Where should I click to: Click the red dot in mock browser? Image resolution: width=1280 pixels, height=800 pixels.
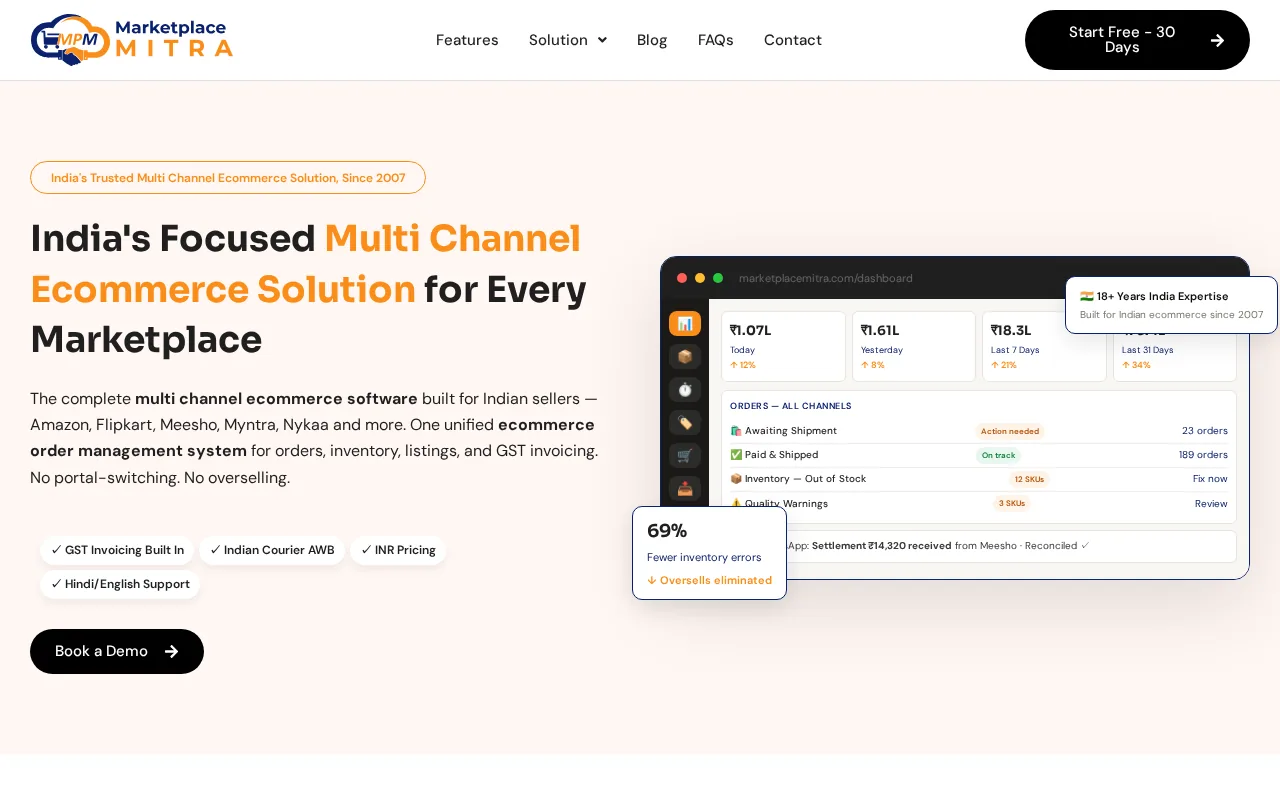[x=682, y=278]
